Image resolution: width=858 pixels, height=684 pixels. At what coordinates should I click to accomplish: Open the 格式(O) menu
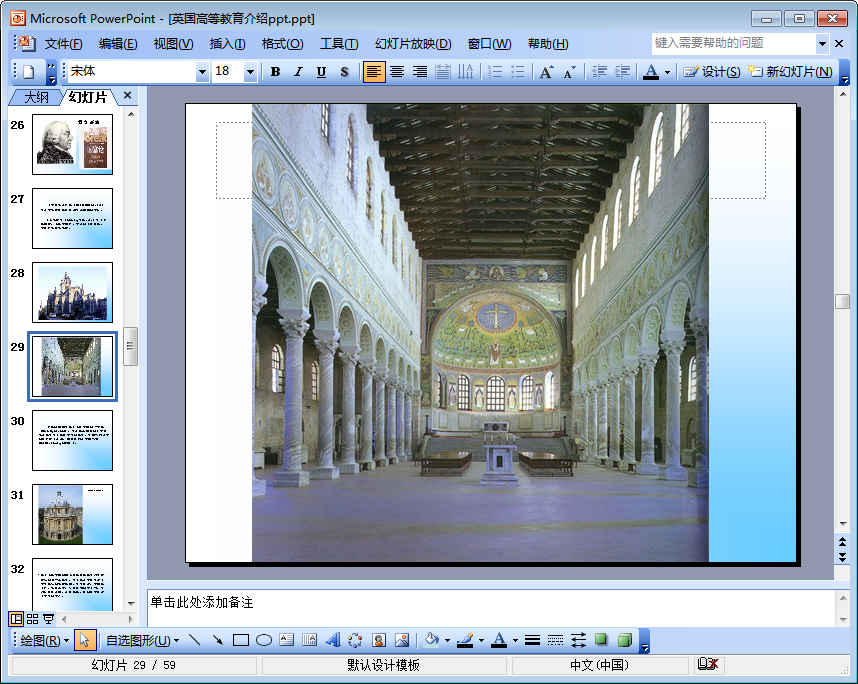(x=282, y=44)
